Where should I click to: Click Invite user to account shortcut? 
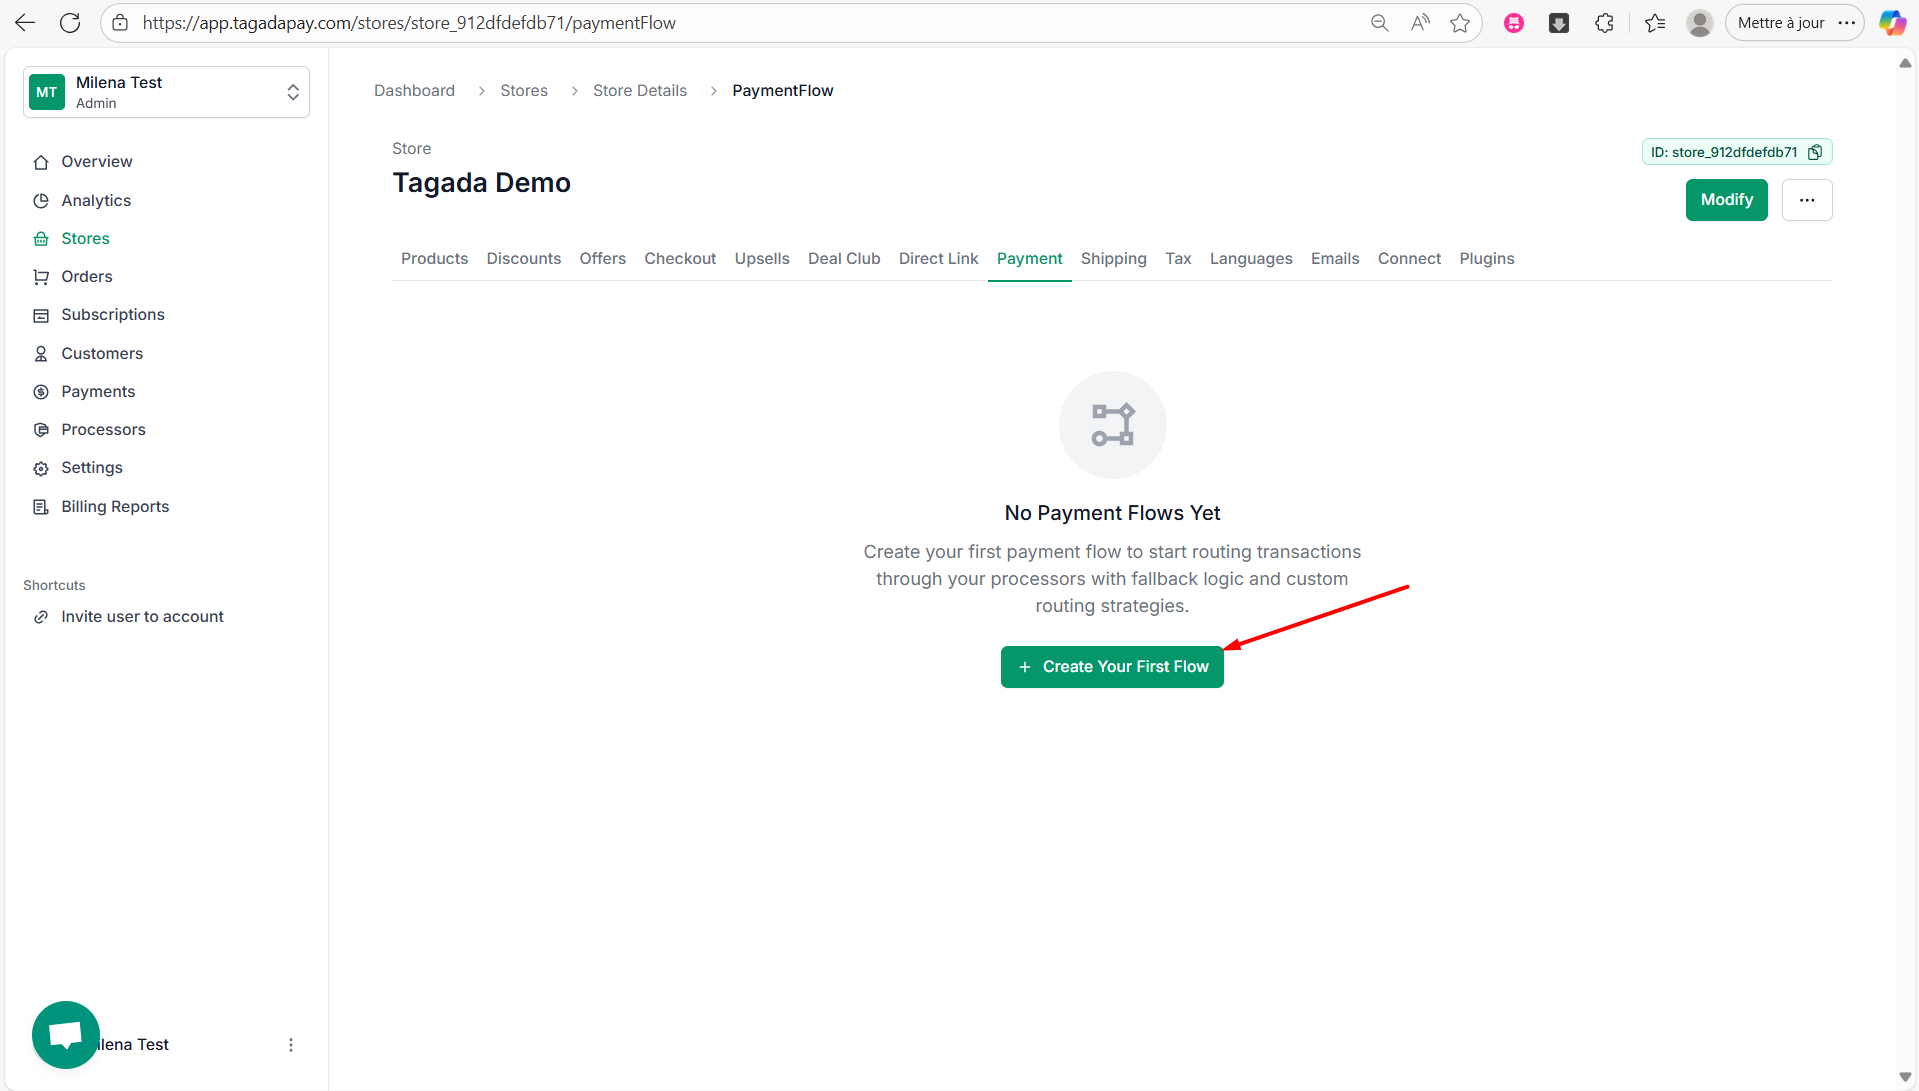coord(142,617)
